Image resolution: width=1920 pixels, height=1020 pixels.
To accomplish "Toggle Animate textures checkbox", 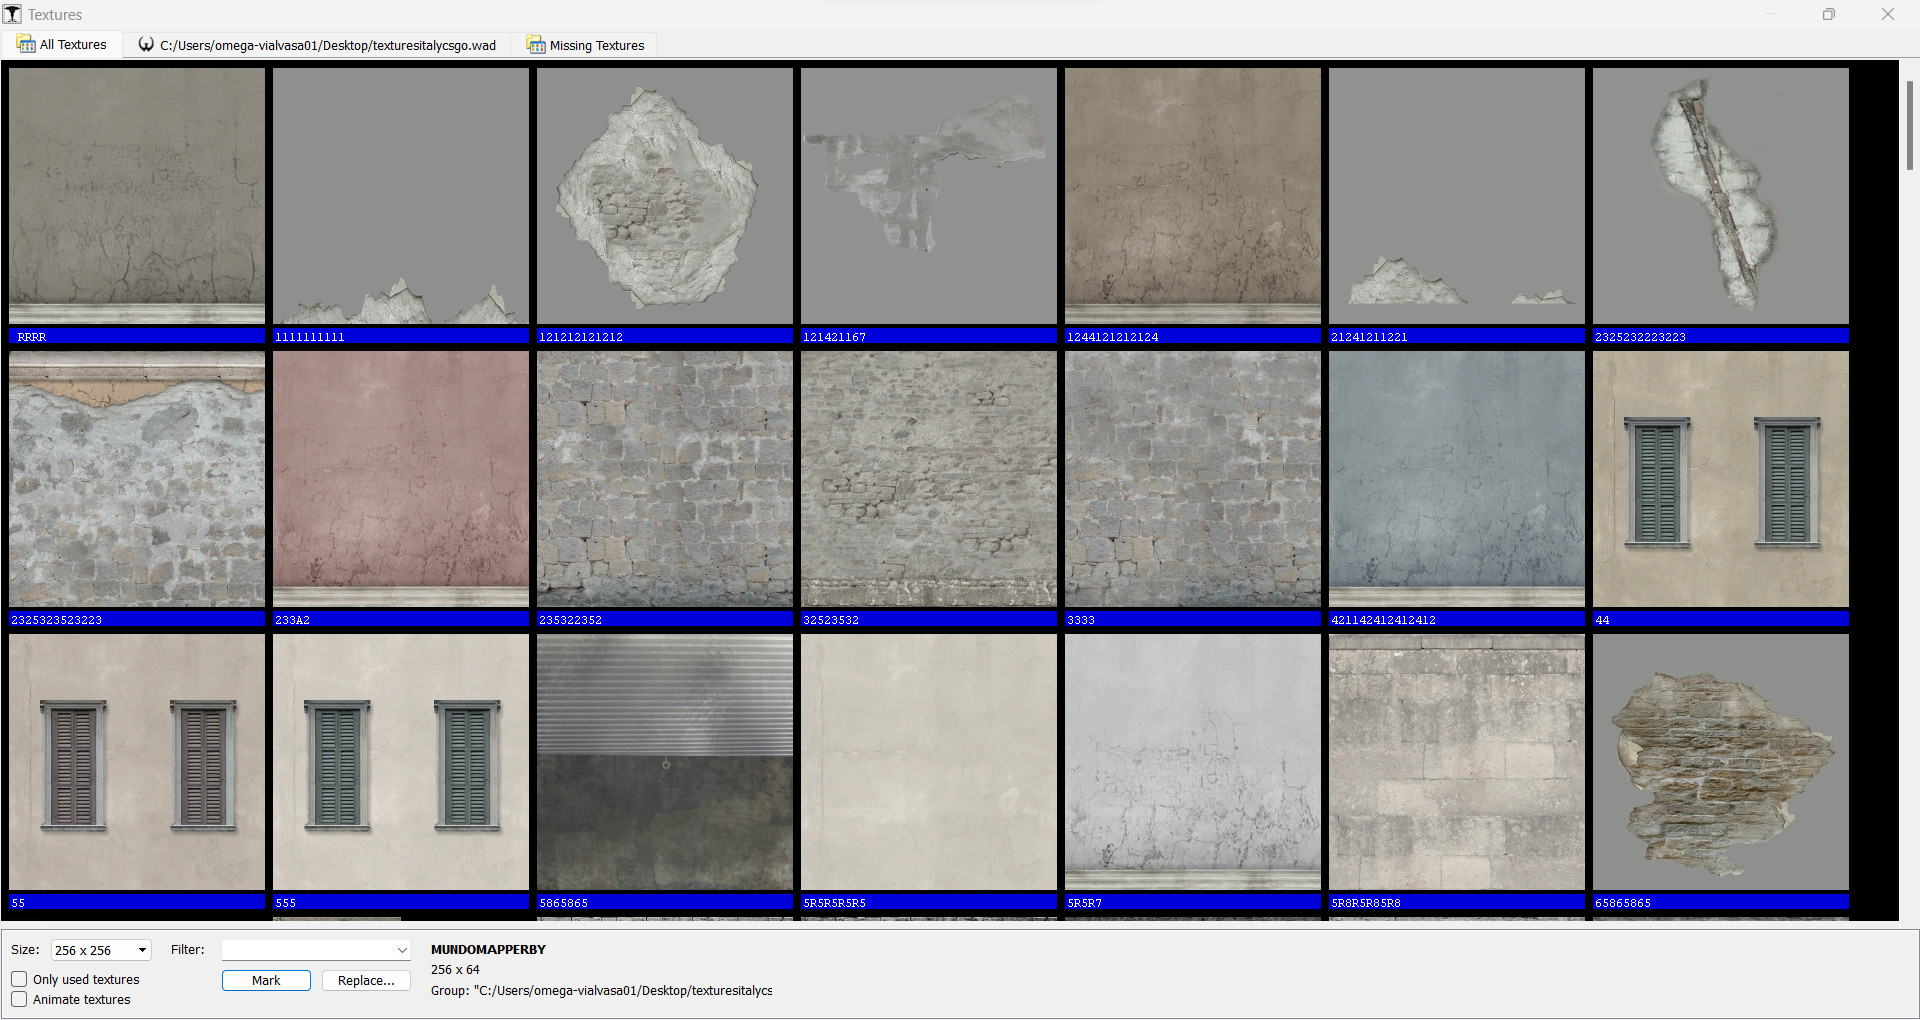I will coord(19,999).
